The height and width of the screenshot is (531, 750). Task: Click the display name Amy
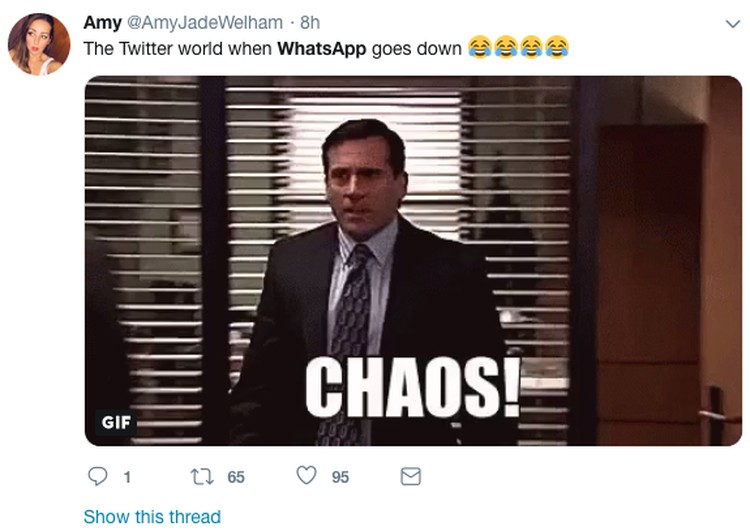[102, 22]
